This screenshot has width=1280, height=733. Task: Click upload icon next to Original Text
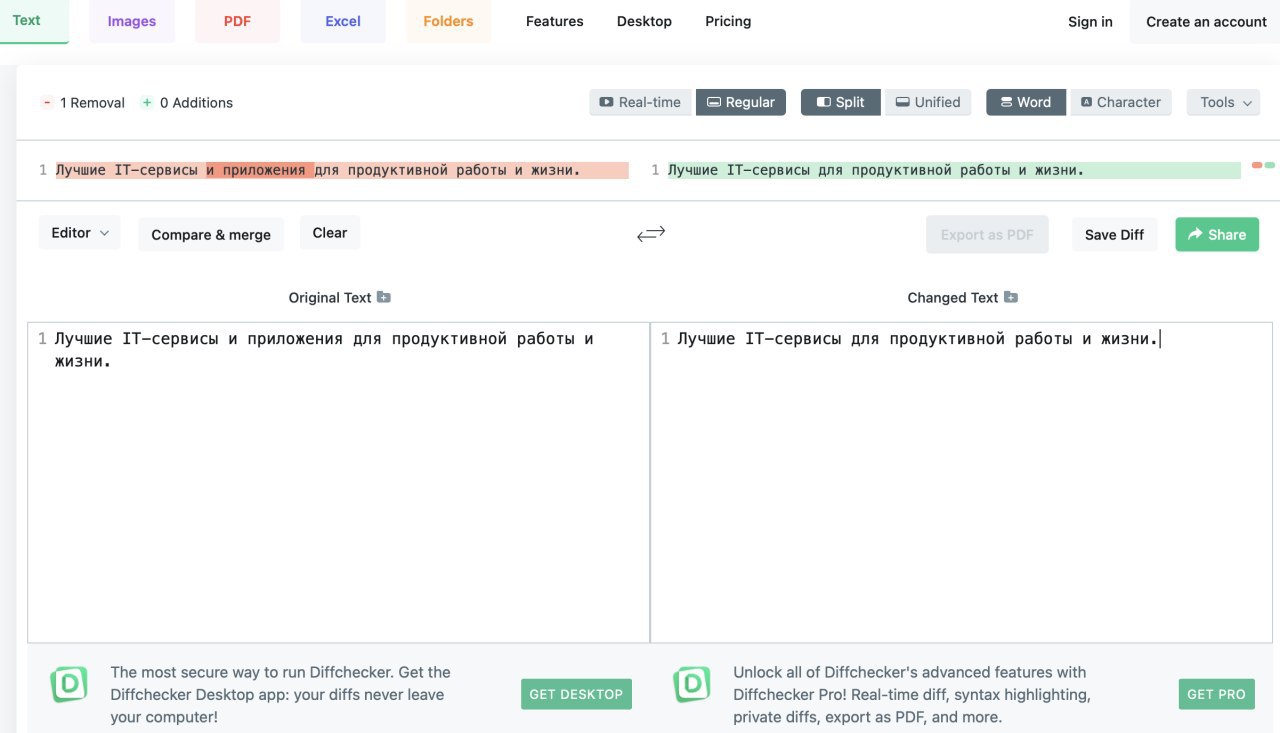[x=384, y=297]
